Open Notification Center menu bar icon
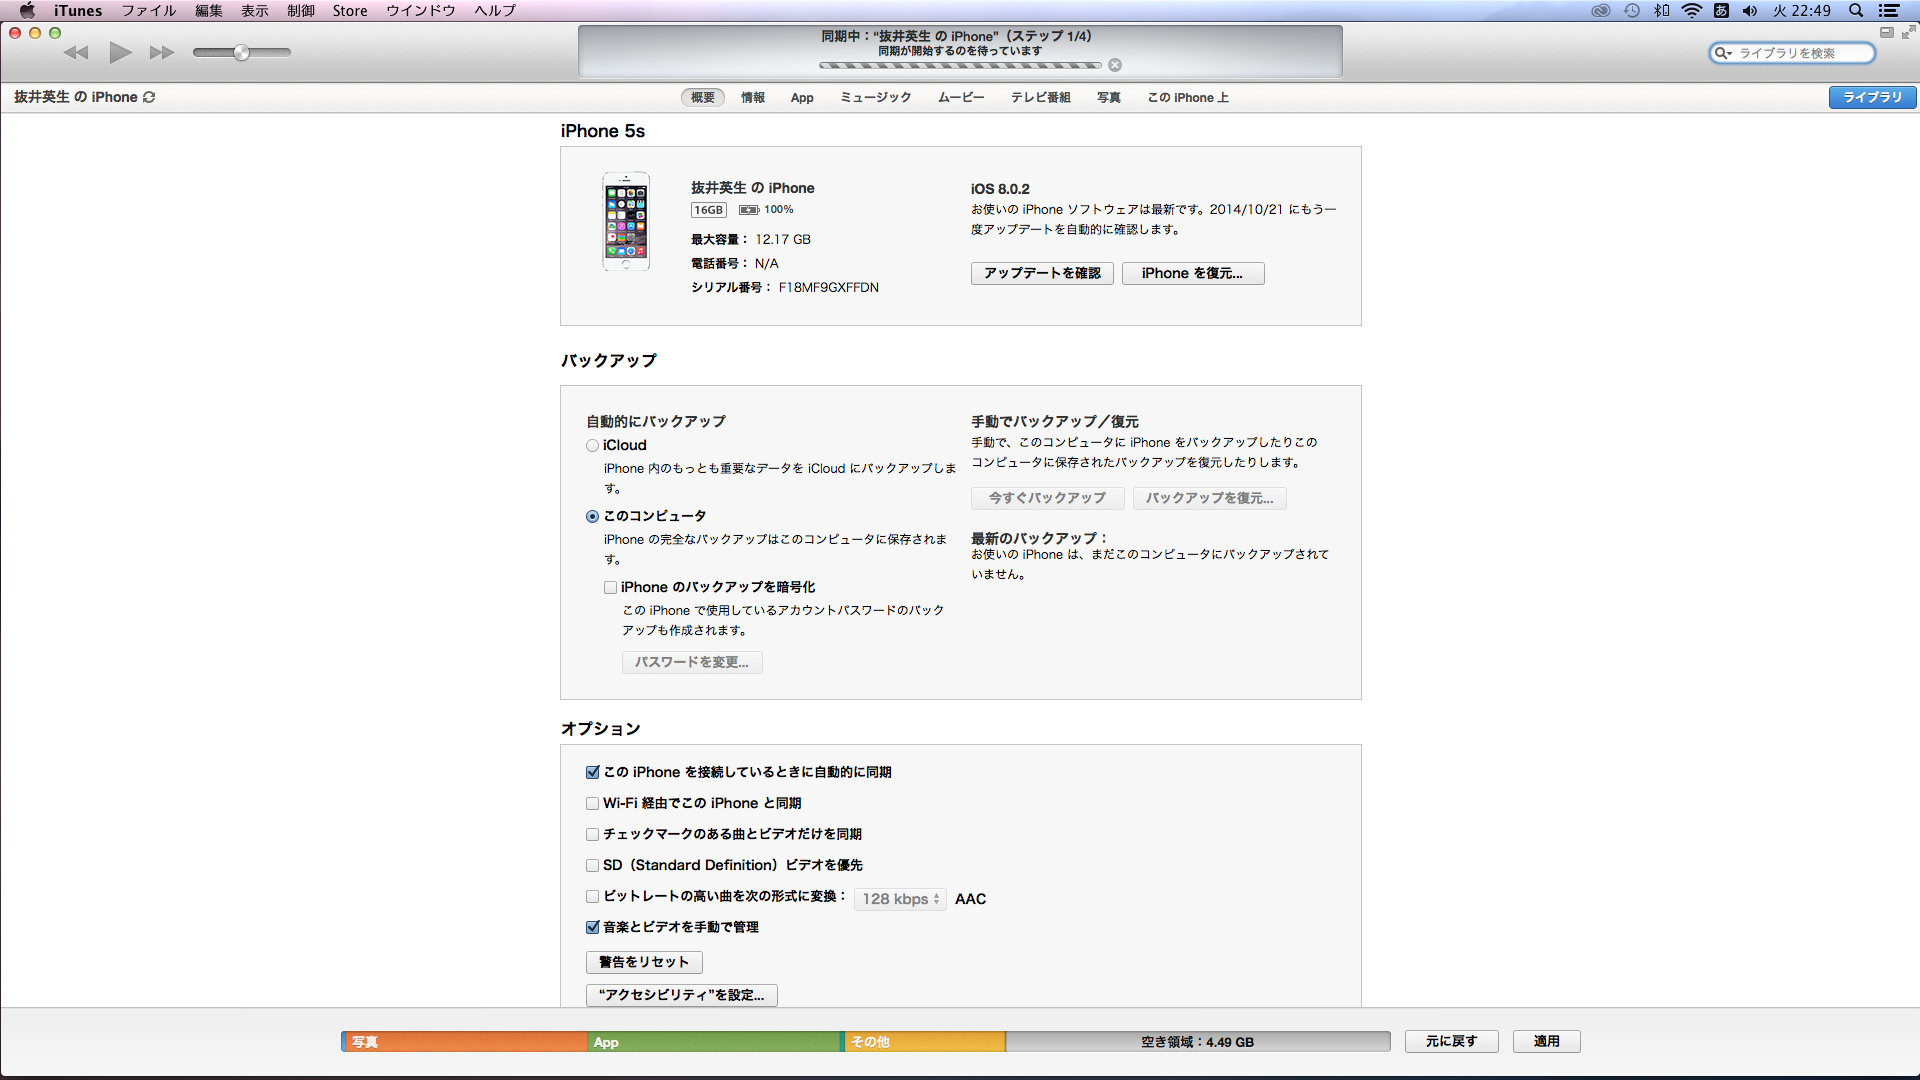This screenshot has height=1080, width=1920. [1889, 11]
